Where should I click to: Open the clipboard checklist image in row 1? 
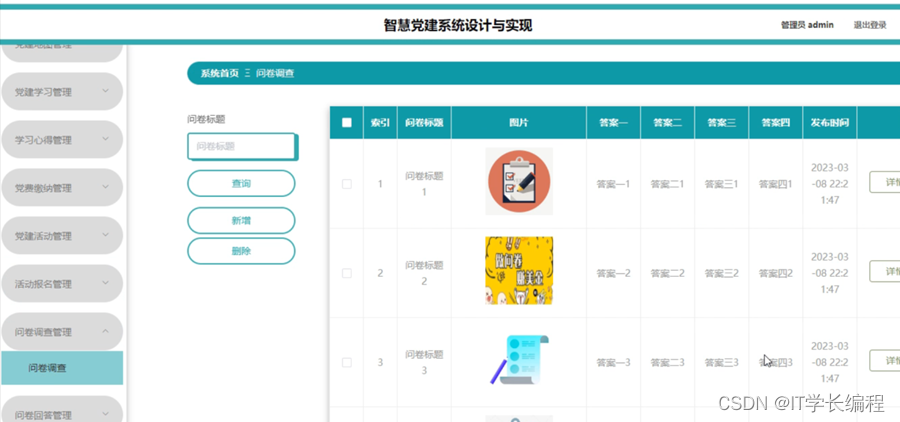[519, 181]
